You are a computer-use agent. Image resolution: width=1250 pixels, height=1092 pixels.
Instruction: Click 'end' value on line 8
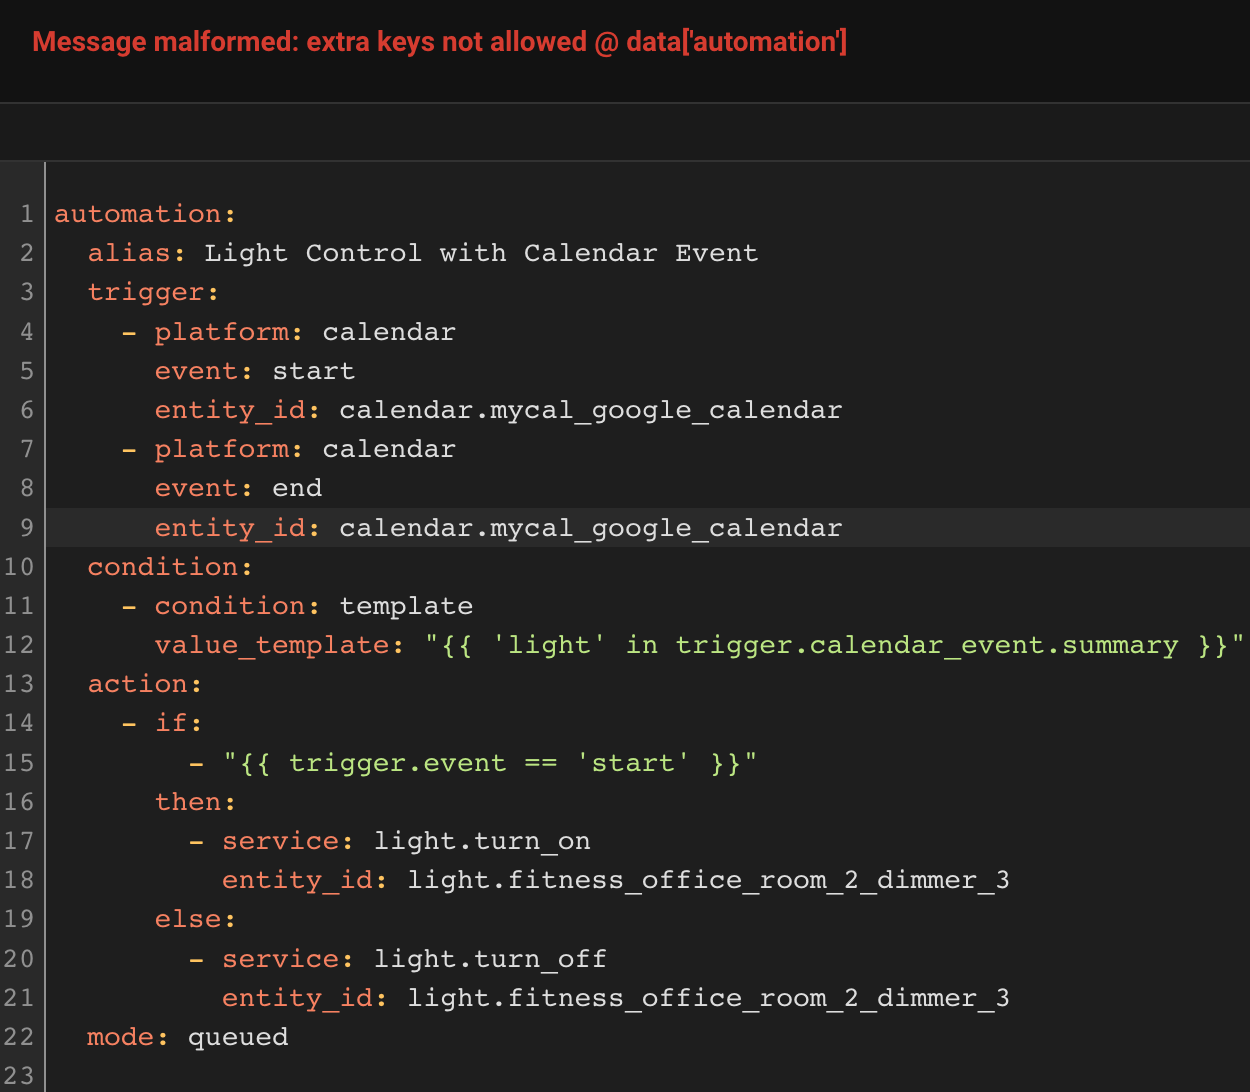pos(297,488)
